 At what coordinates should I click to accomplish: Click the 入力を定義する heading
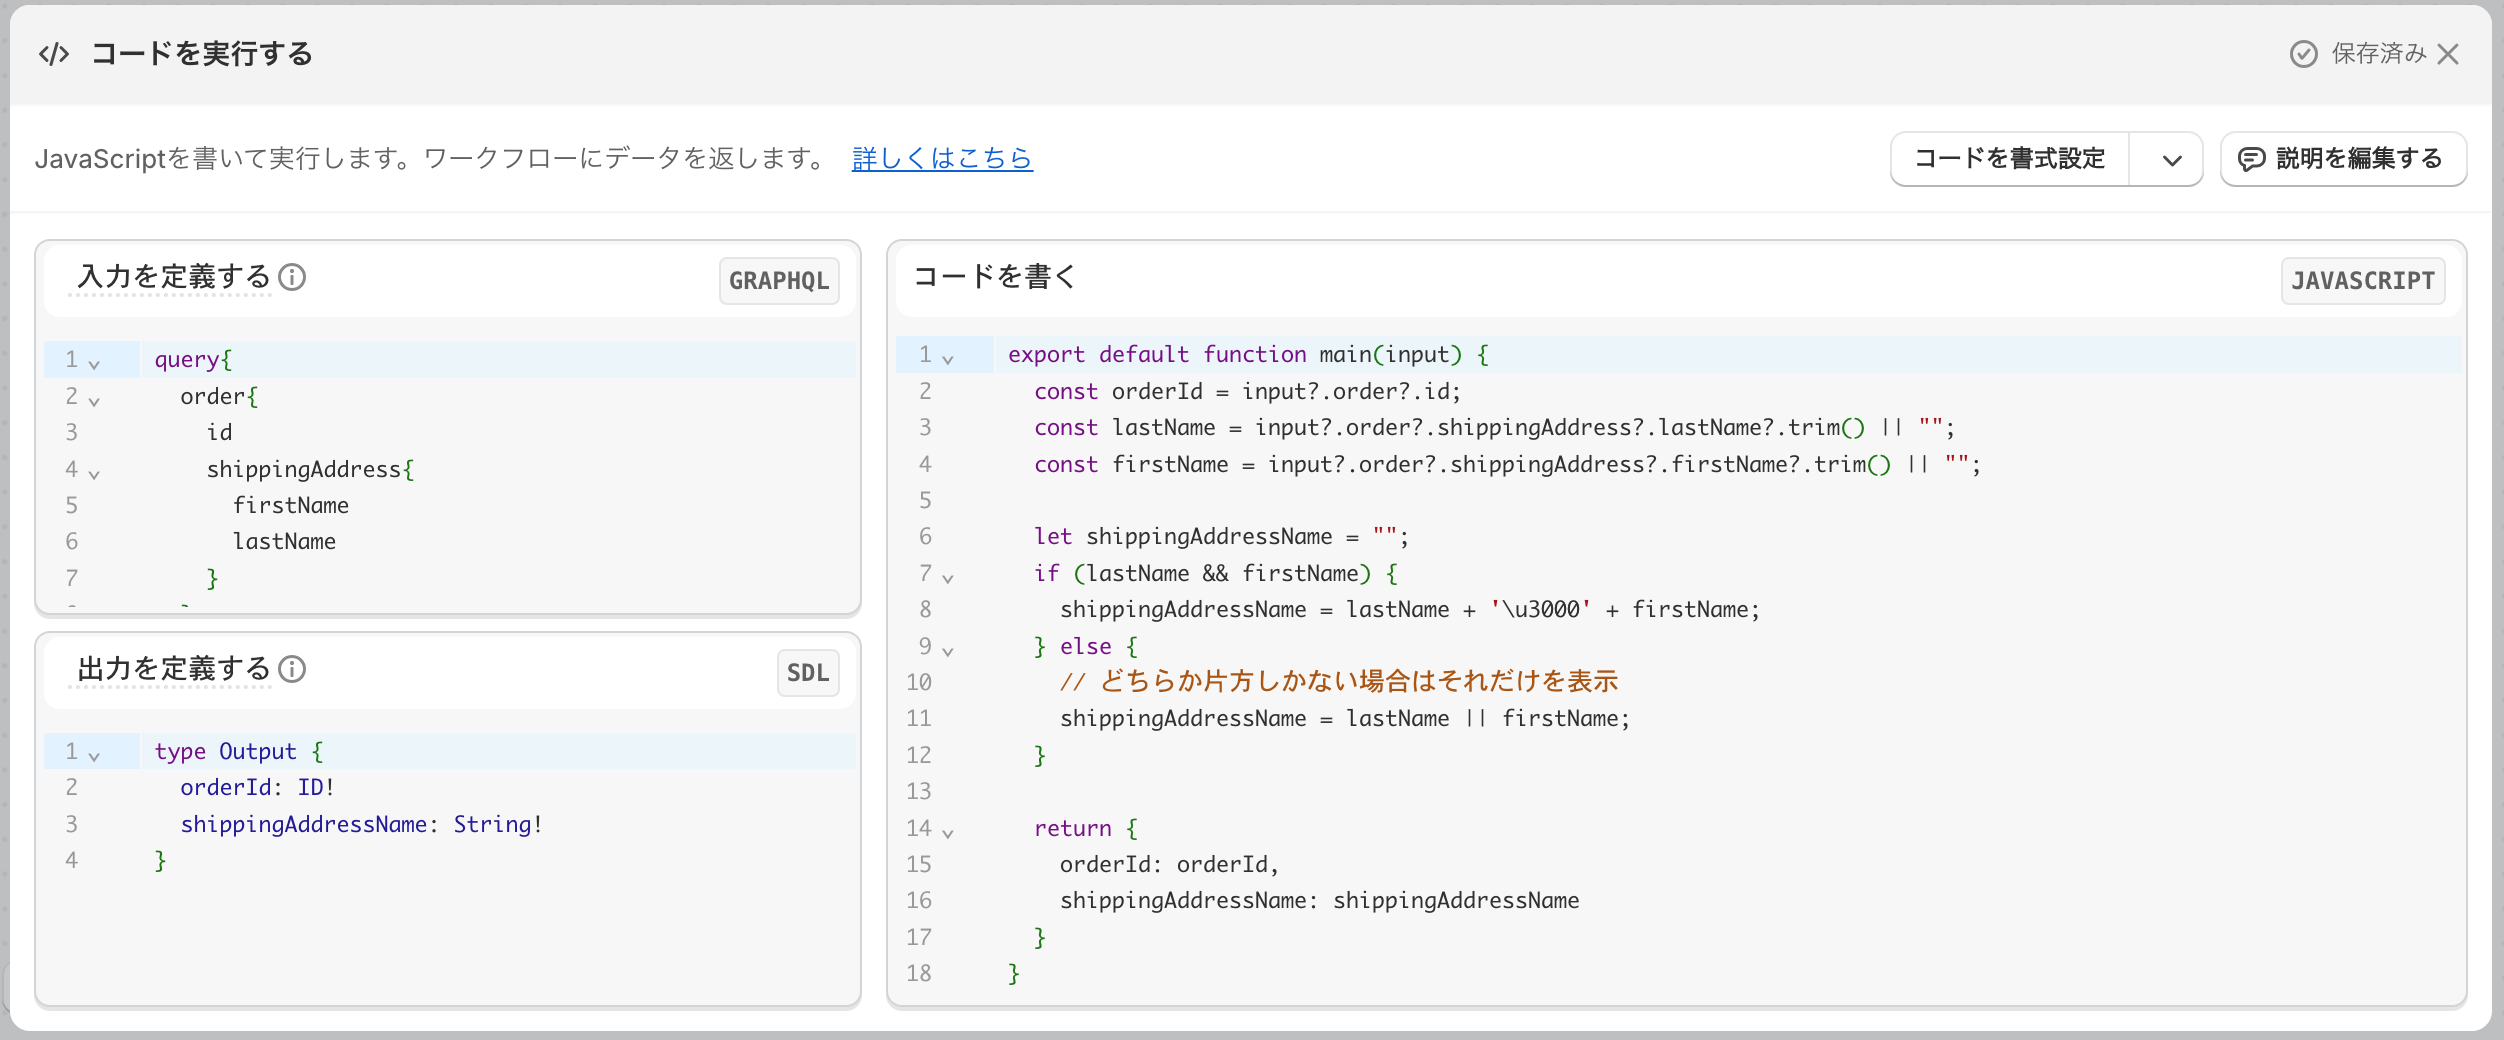[174, 277]
